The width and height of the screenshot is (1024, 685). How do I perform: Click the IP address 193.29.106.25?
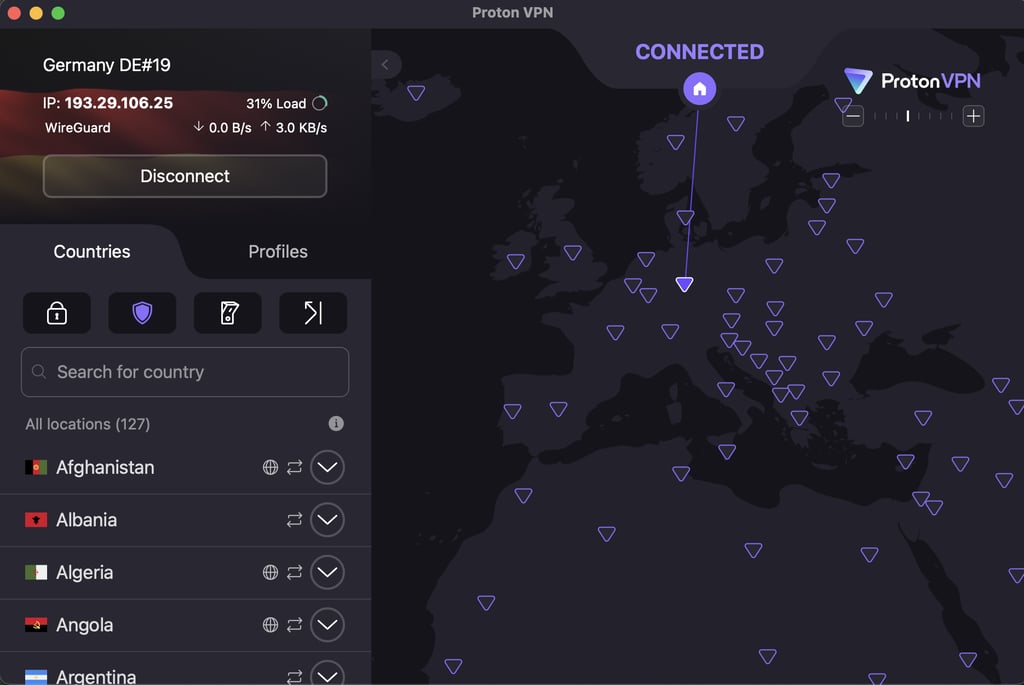coord(119,103)
